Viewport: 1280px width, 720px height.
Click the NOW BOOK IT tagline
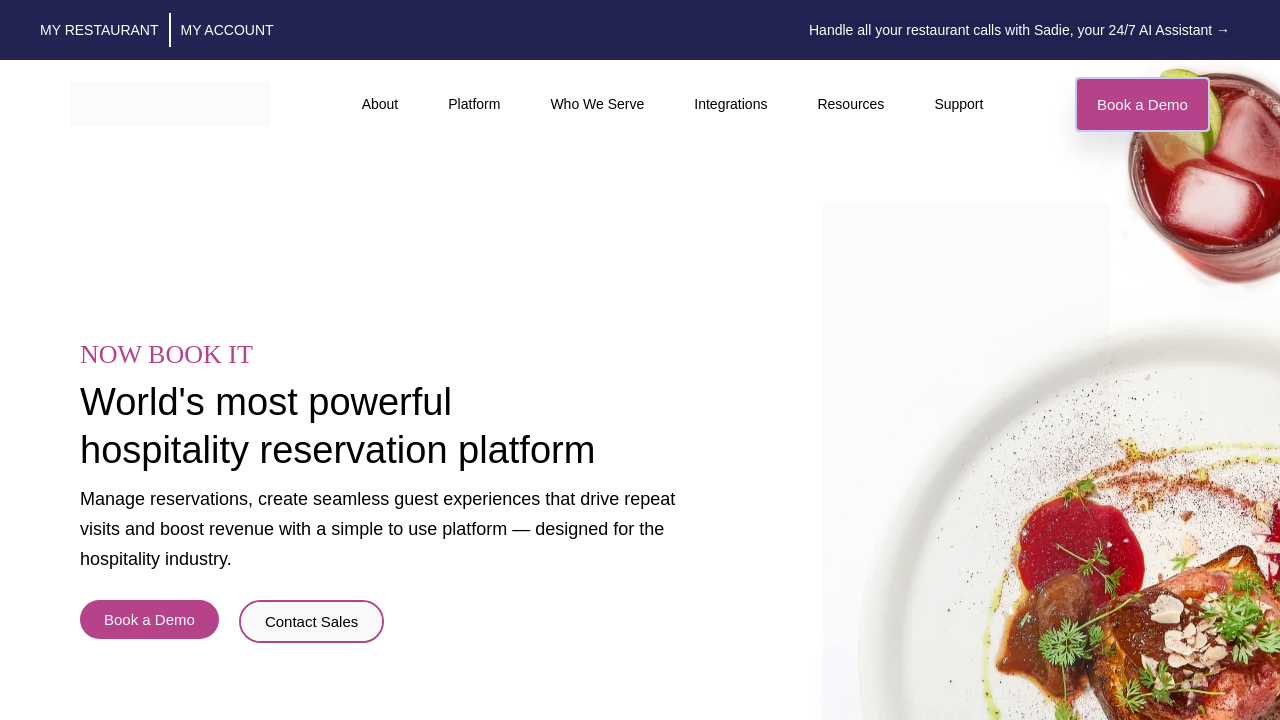coord(166,354)
